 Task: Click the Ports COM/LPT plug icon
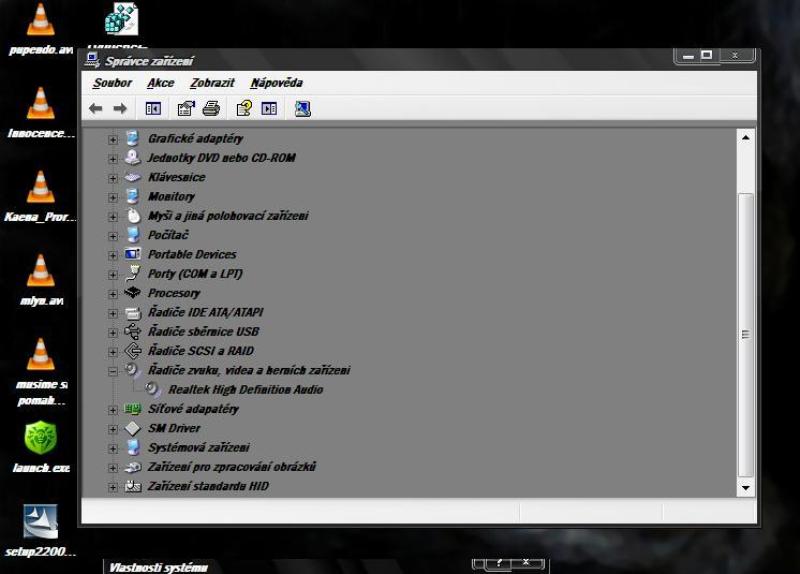click(133, 273)
